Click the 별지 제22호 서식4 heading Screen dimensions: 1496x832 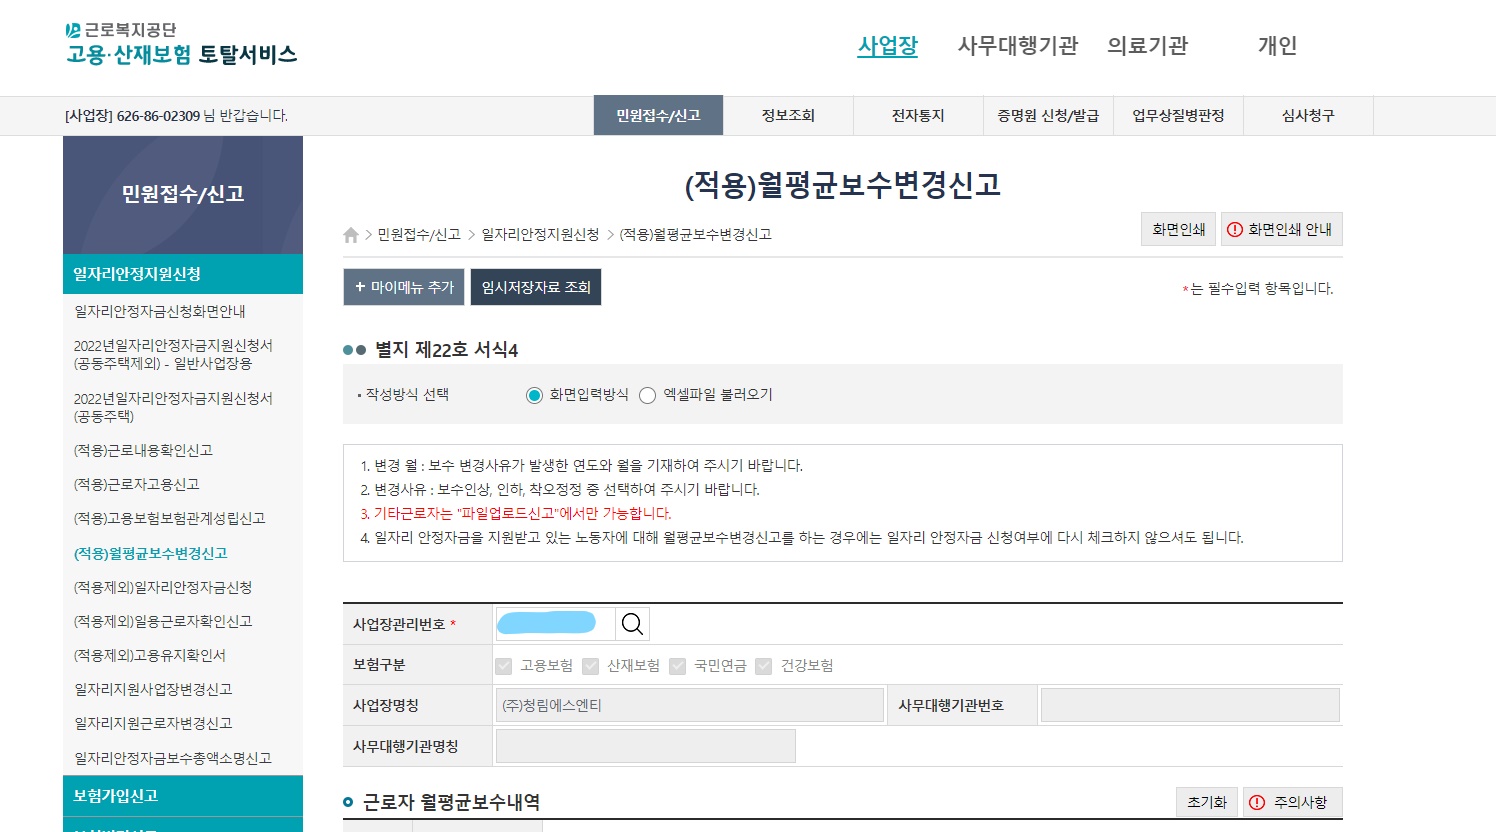[446, 350]
